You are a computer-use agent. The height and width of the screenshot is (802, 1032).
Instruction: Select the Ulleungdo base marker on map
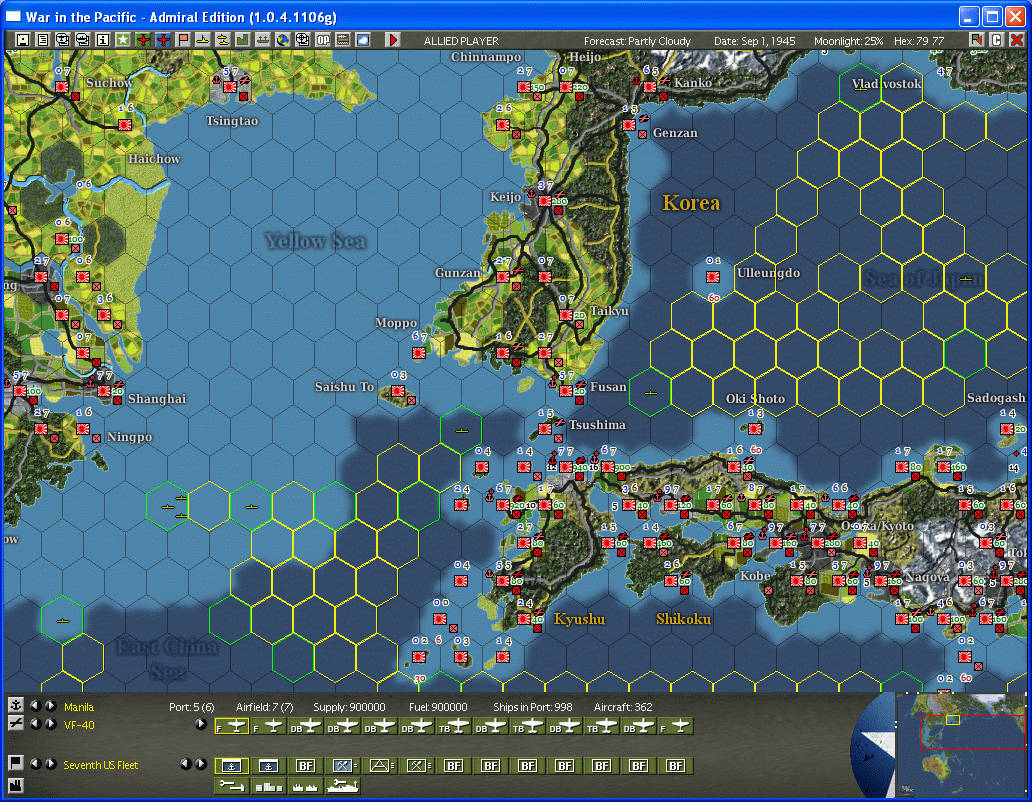(x=713, y=277)
